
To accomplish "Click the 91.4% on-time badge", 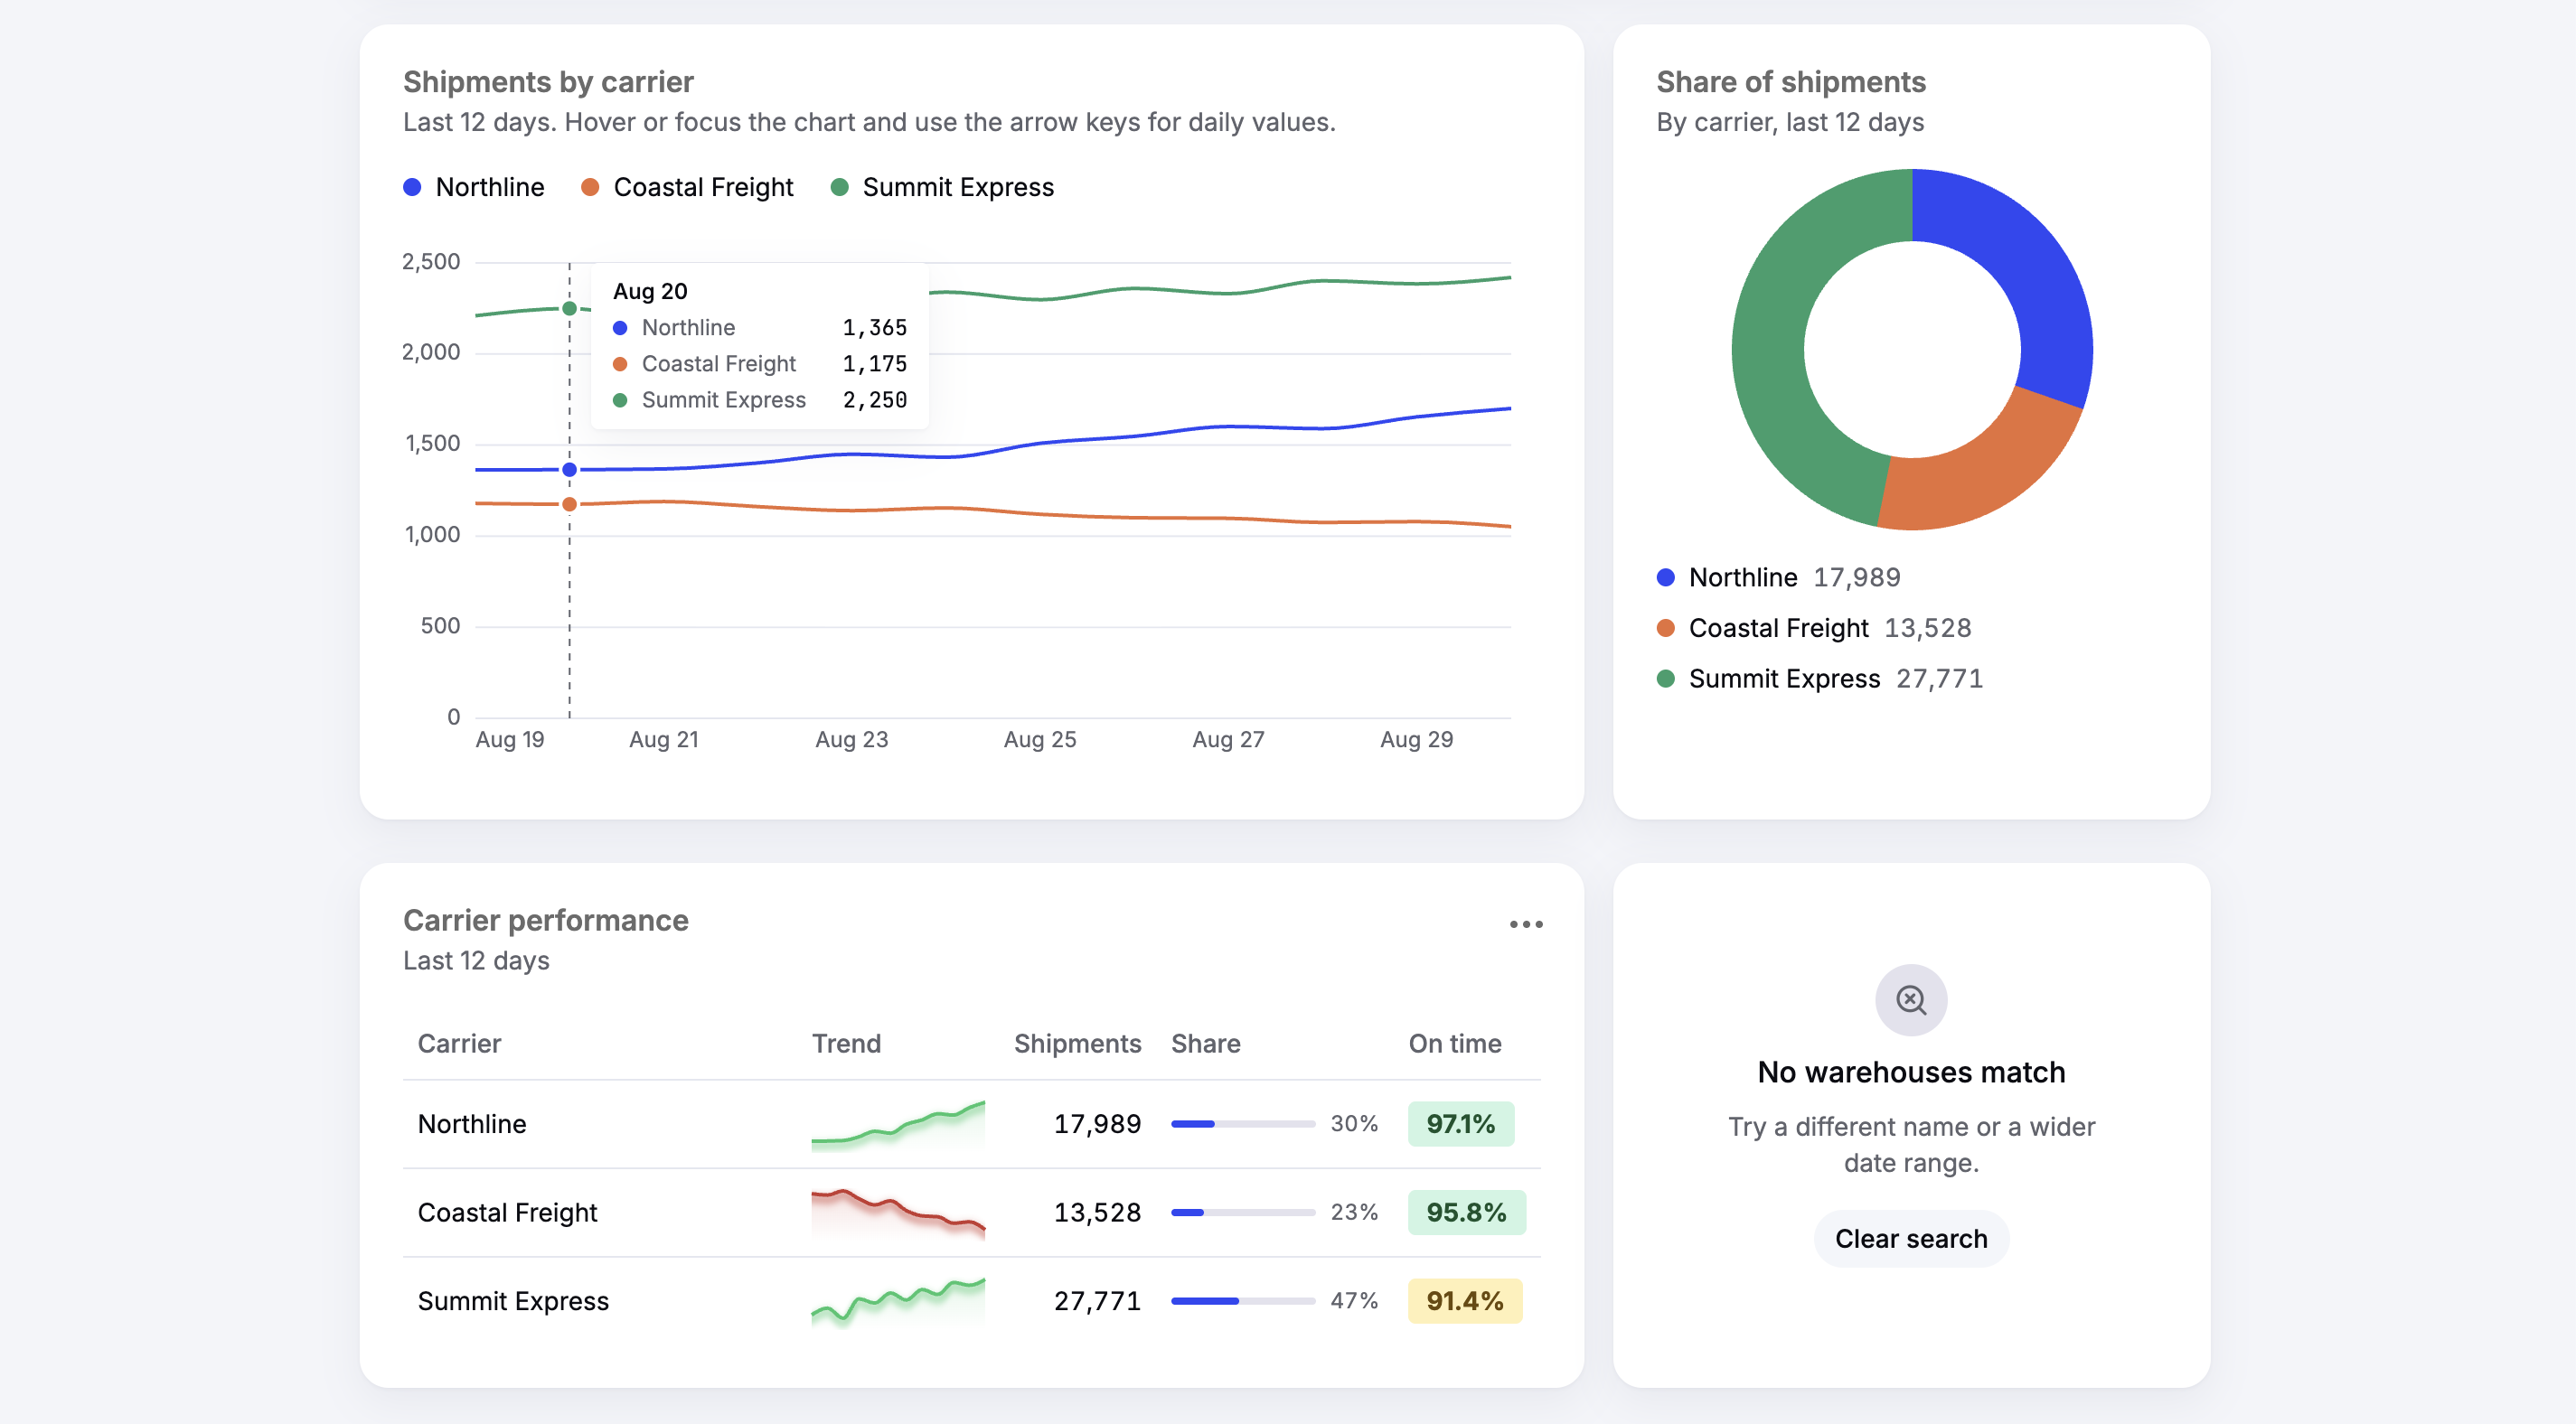I will click(1465, 1301).
